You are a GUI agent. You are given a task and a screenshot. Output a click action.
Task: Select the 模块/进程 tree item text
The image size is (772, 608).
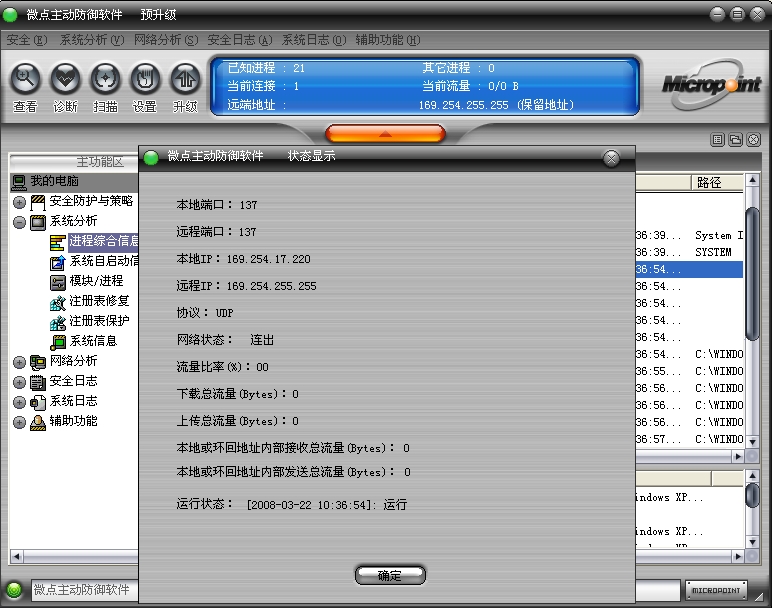point(96,281)
